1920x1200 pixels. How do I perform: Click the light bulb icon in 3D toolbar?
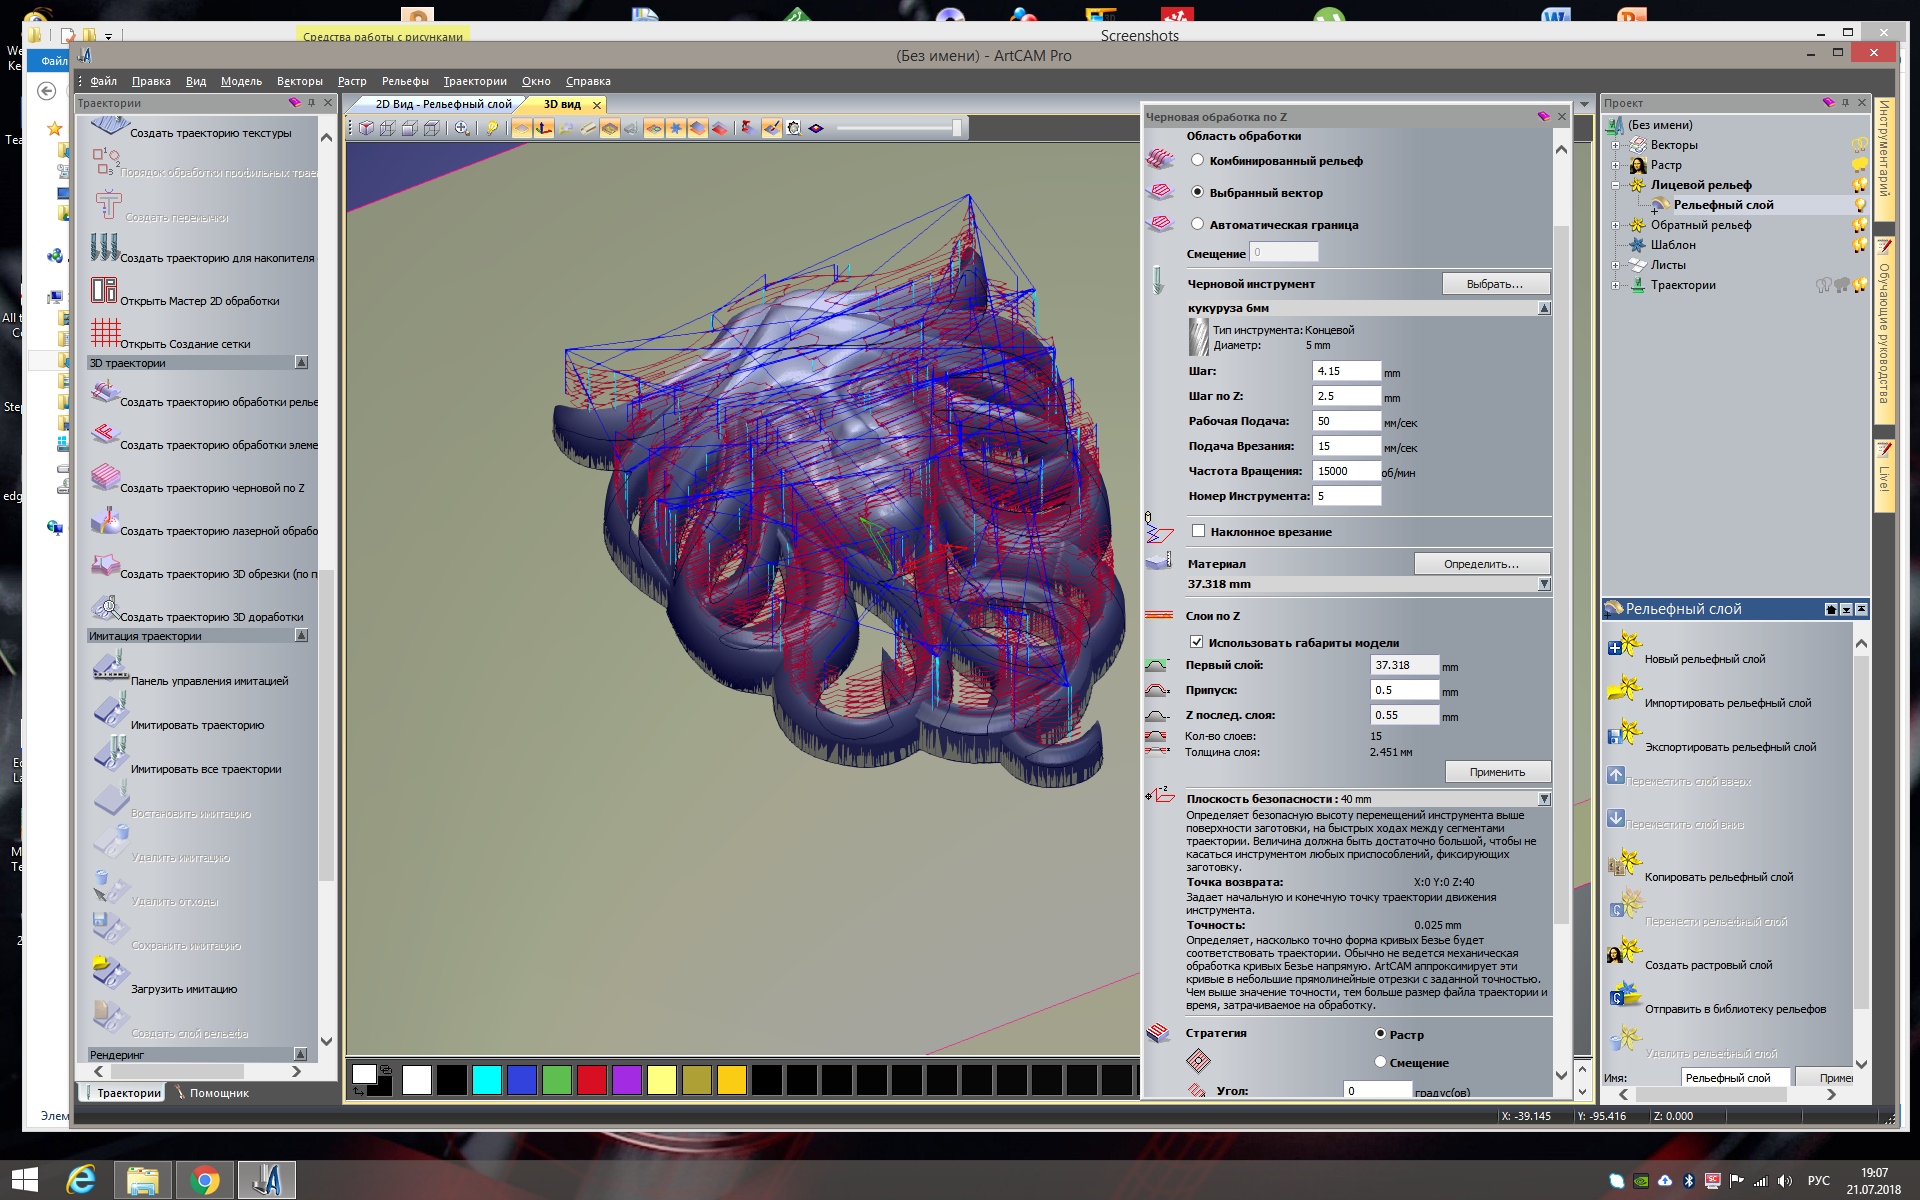(x=492, y=128)
